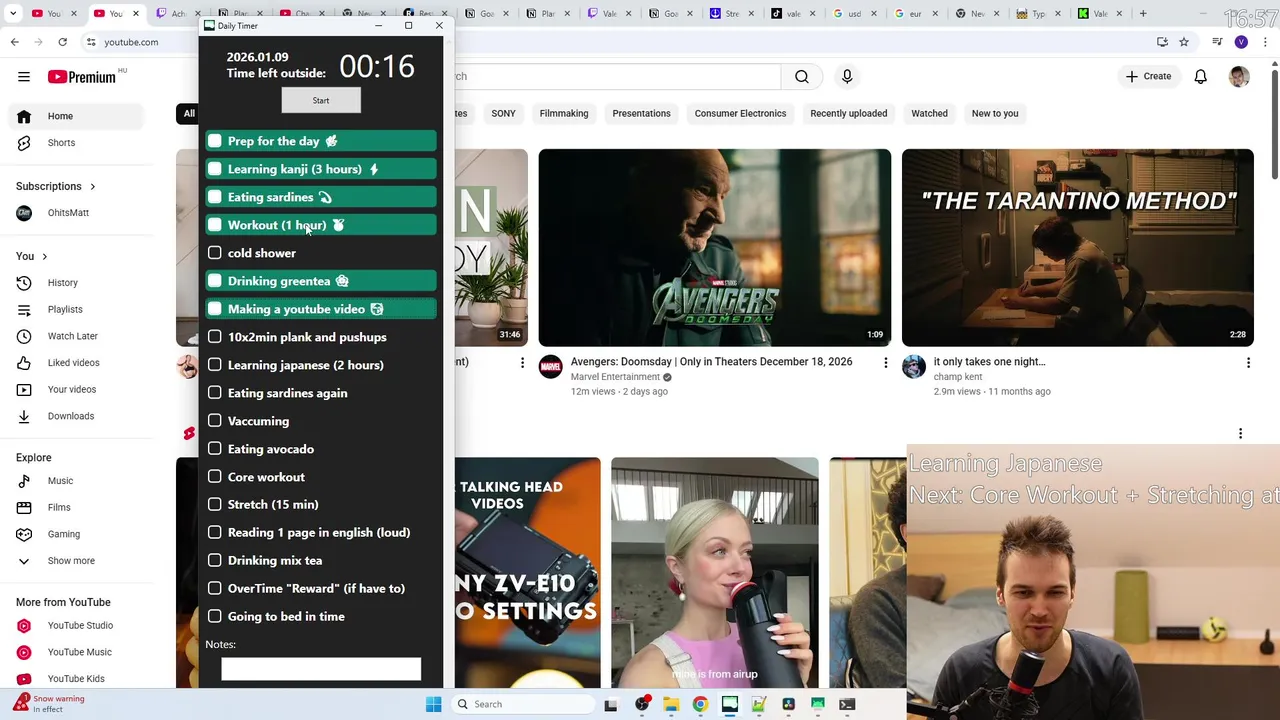Check Learning japanese (2 hours)
The image size is (1280, 720).
[214, 365]
